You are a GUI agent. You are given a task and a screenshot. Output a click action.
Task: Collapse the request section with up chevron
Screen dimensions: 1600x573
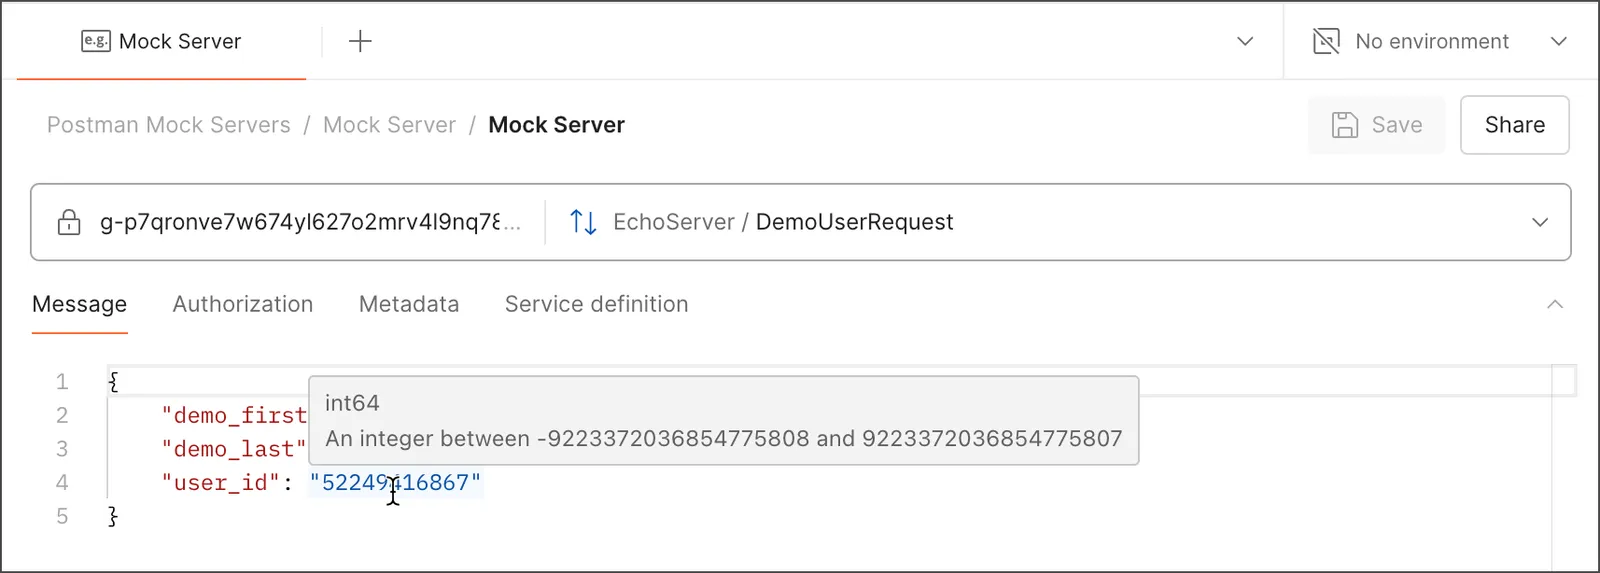[x=1555, y=304]
